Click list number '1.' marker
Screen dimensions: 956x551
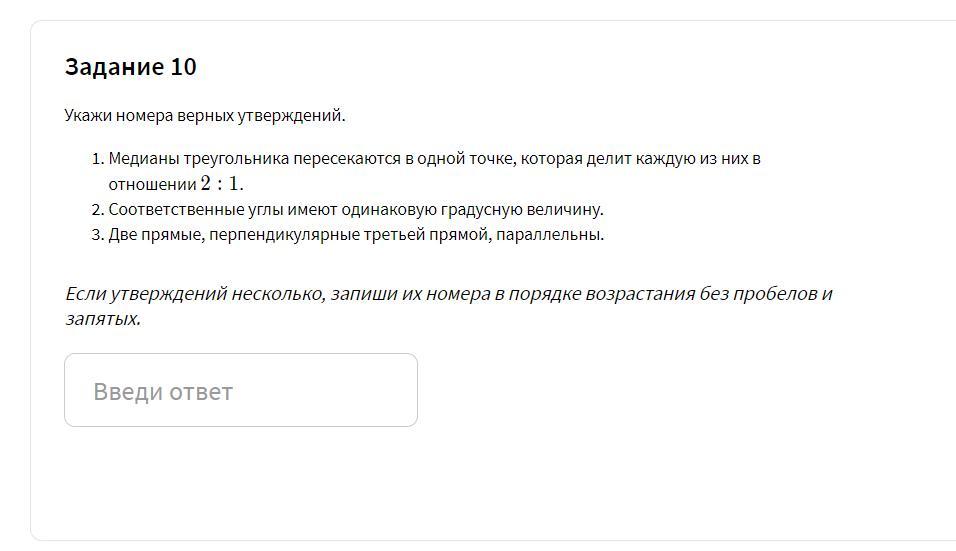click(98, 159)
